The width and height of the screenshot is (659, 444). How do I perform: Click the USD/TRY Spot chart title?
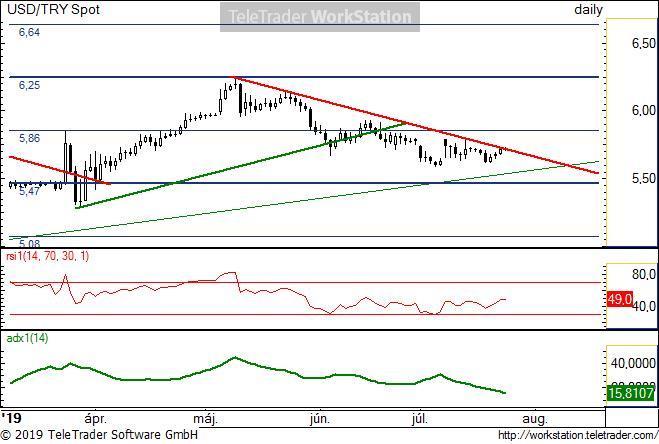point(53,10)
